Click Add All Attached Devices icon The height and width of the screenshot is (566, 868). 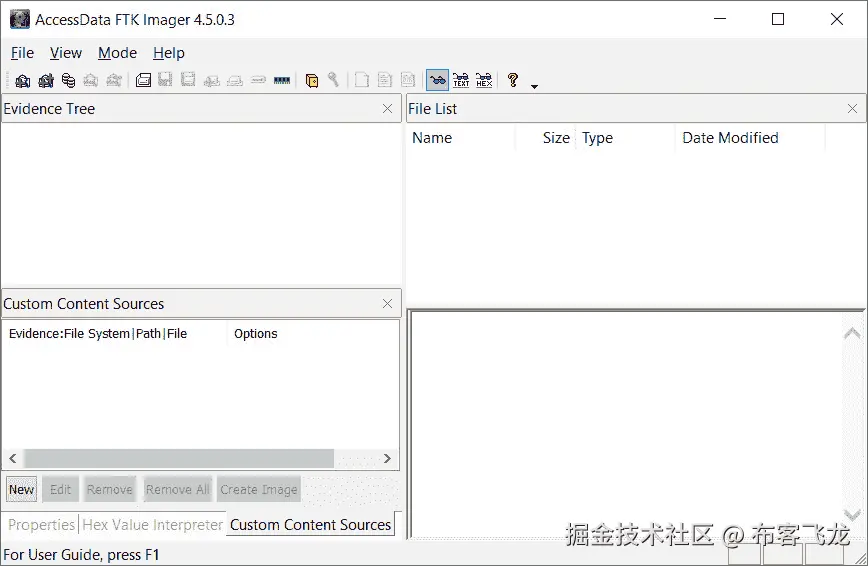46,80
